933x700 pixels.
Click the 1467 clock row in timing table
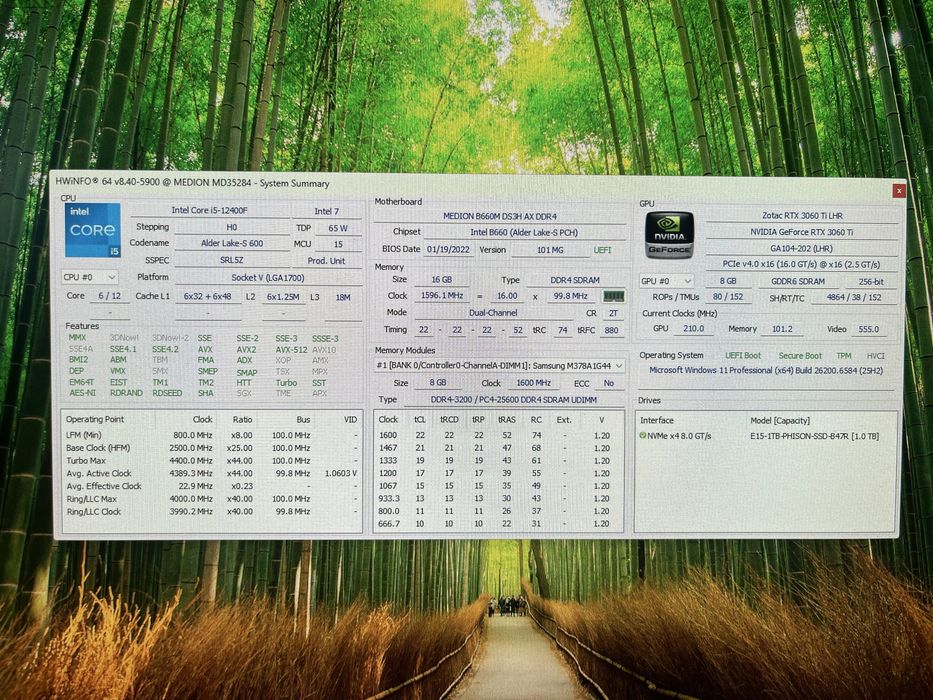(499, 448)
